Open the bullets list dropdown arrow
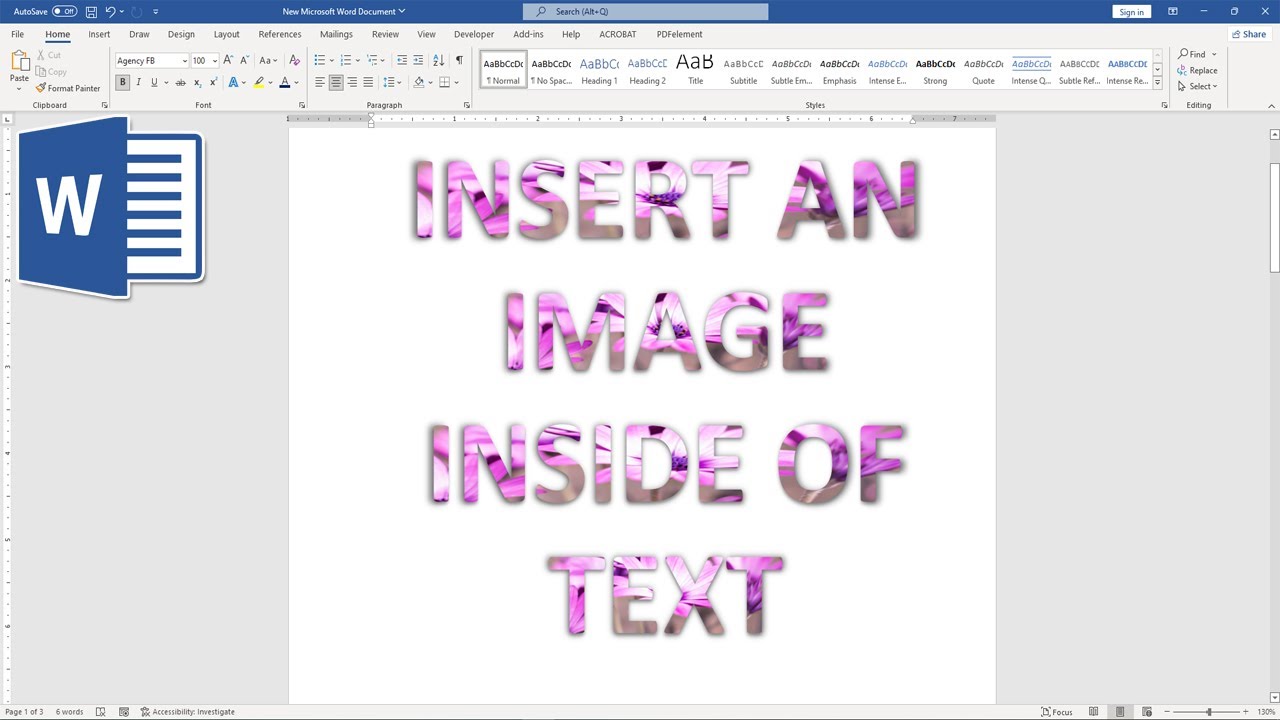Screen dimensions: 1280x720 click(331, 61)
